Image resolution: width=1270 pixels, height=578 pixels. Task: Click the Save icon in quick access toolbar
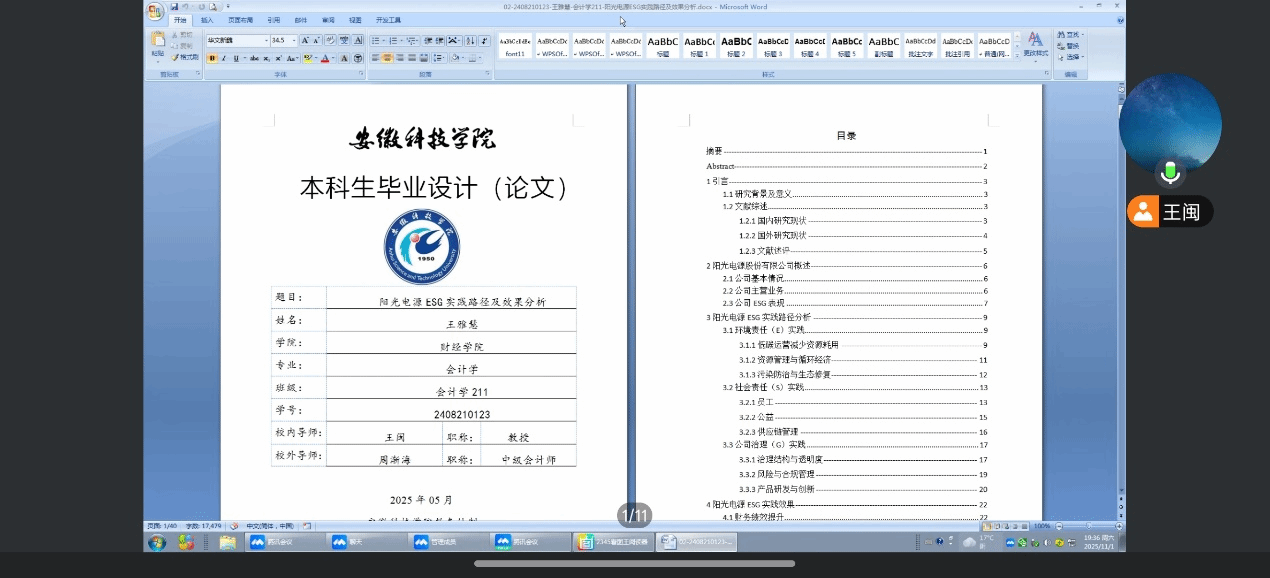click(174, 6)
